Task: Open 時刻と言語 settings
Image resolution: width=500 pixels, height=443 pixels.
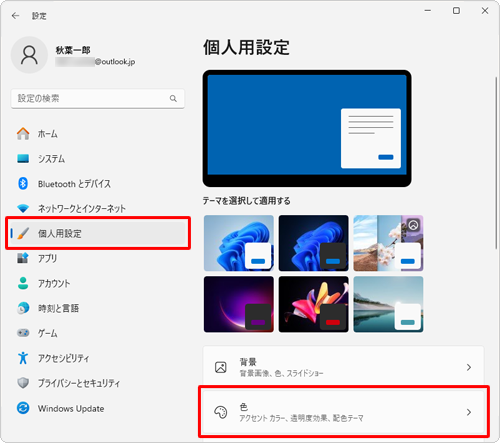Action: 98,308
